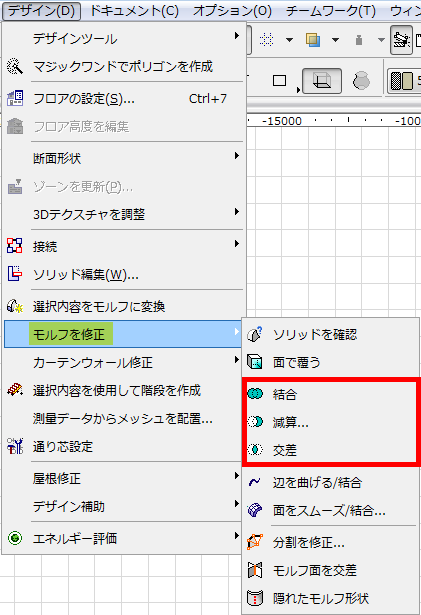Screen dimensions: 421x615
Task: Toggle the 3D box geometry button
Action: tap(322, 81)
